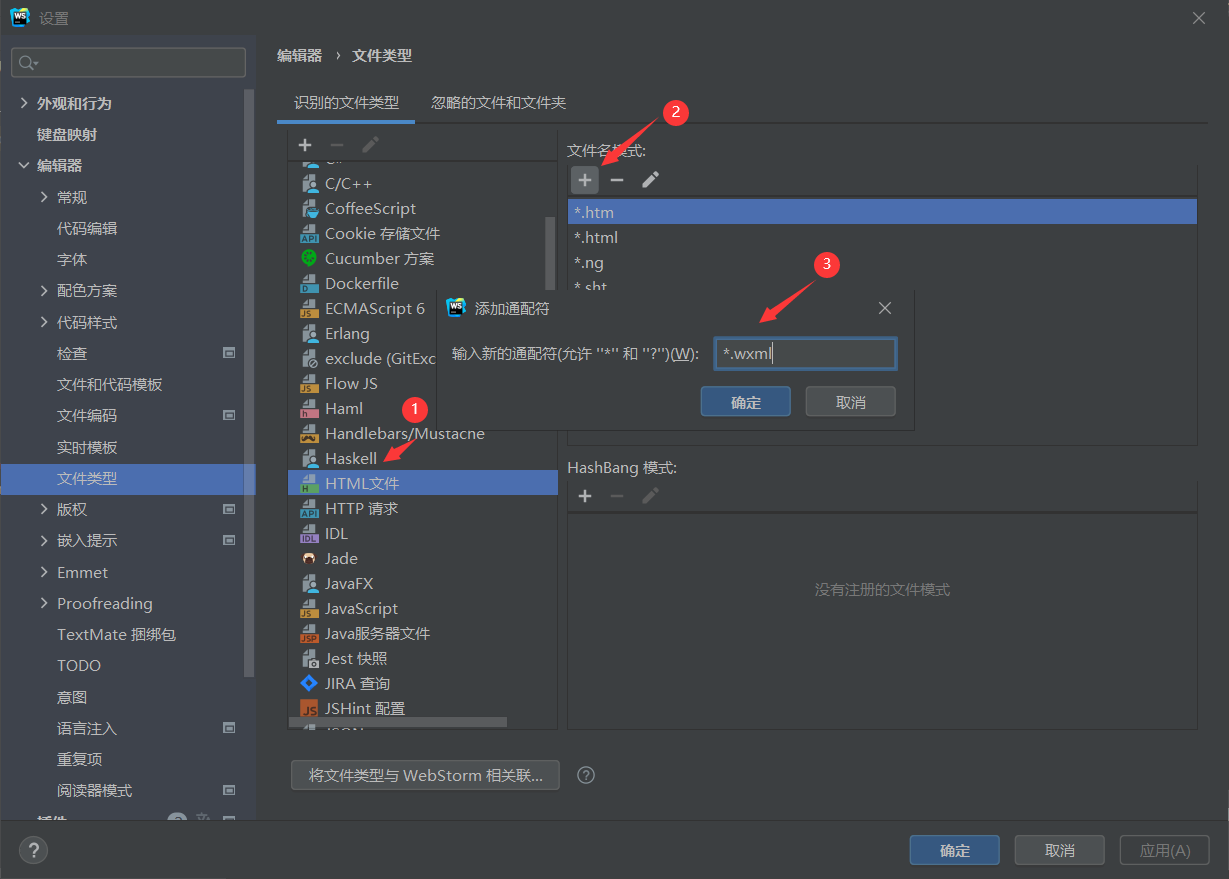Select the *.ng pattern row

[882, 262]
